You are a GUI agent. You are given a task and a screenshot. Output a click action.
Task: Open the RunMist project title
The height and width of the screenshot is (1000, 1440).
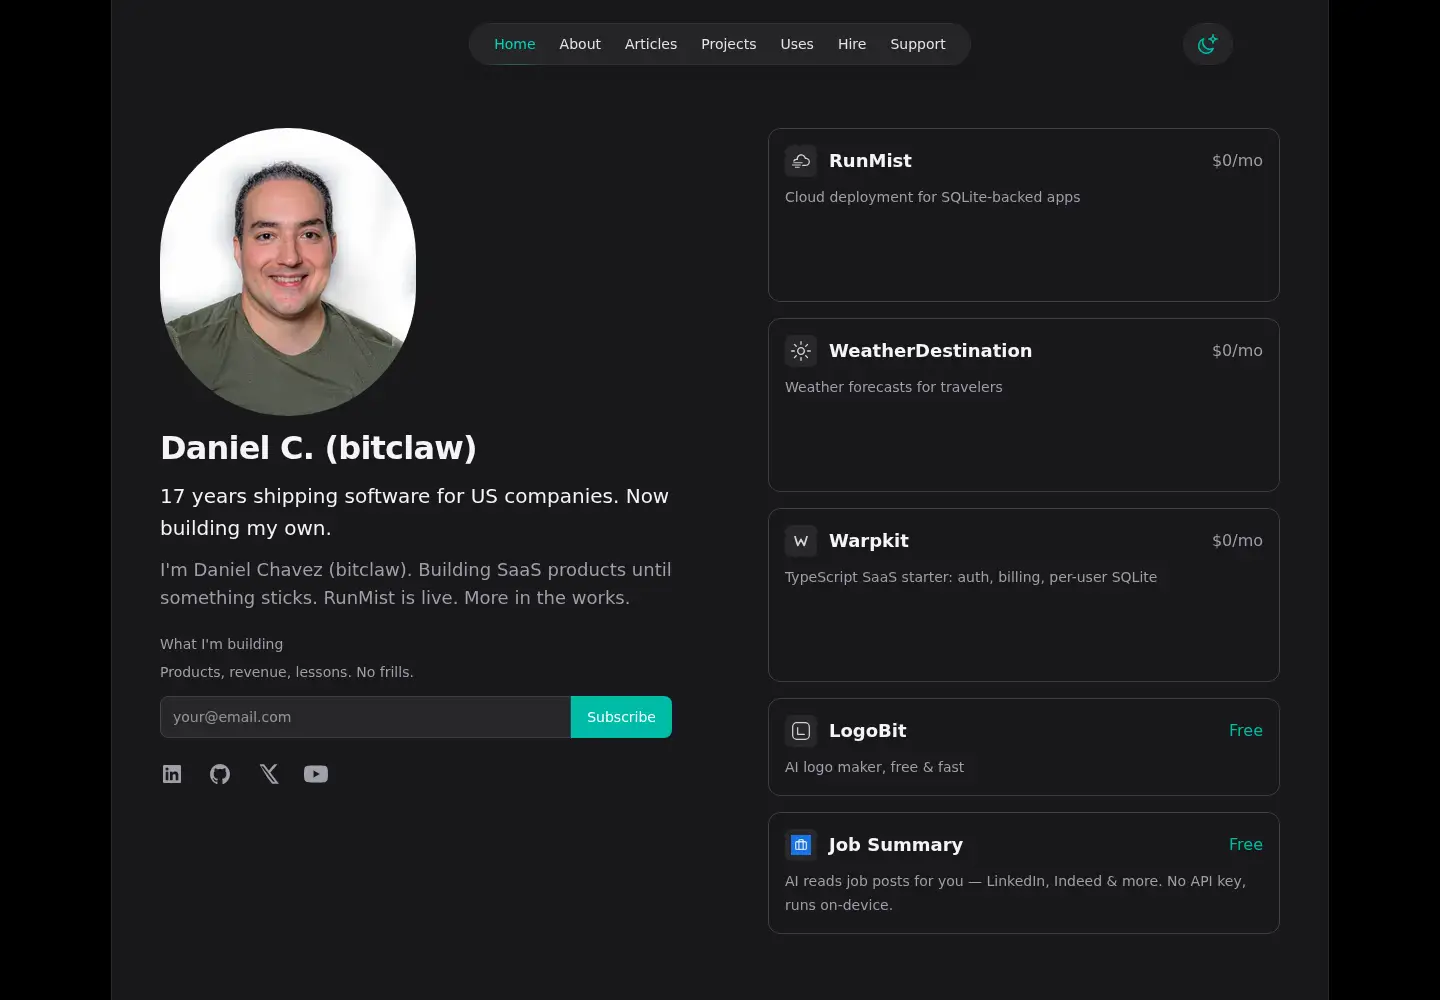click(870, 161)
